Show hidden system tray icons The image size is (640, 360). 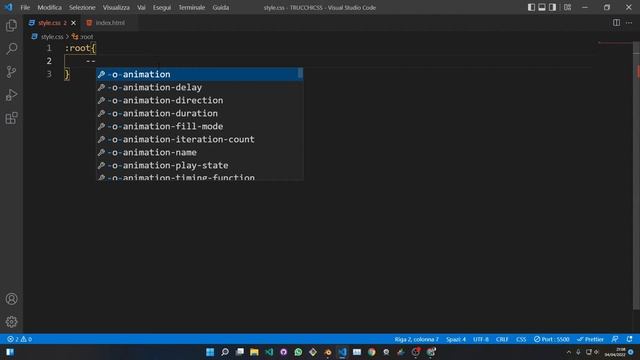click(569, 352)
